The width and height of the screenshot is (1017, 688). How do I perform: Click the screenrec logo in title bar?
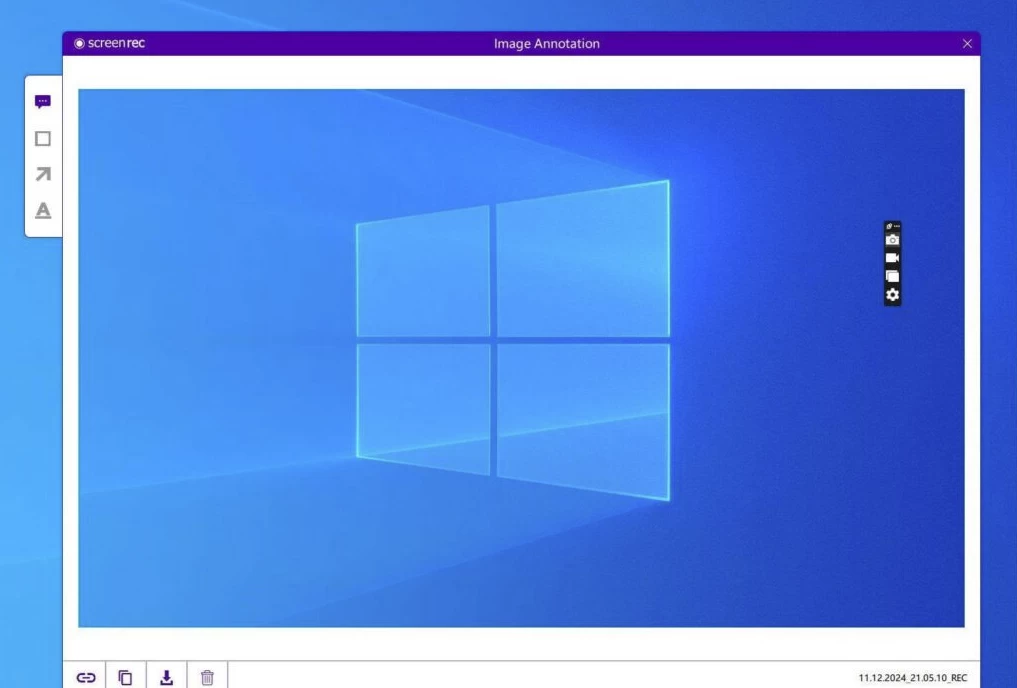click(x=110, y=43)
